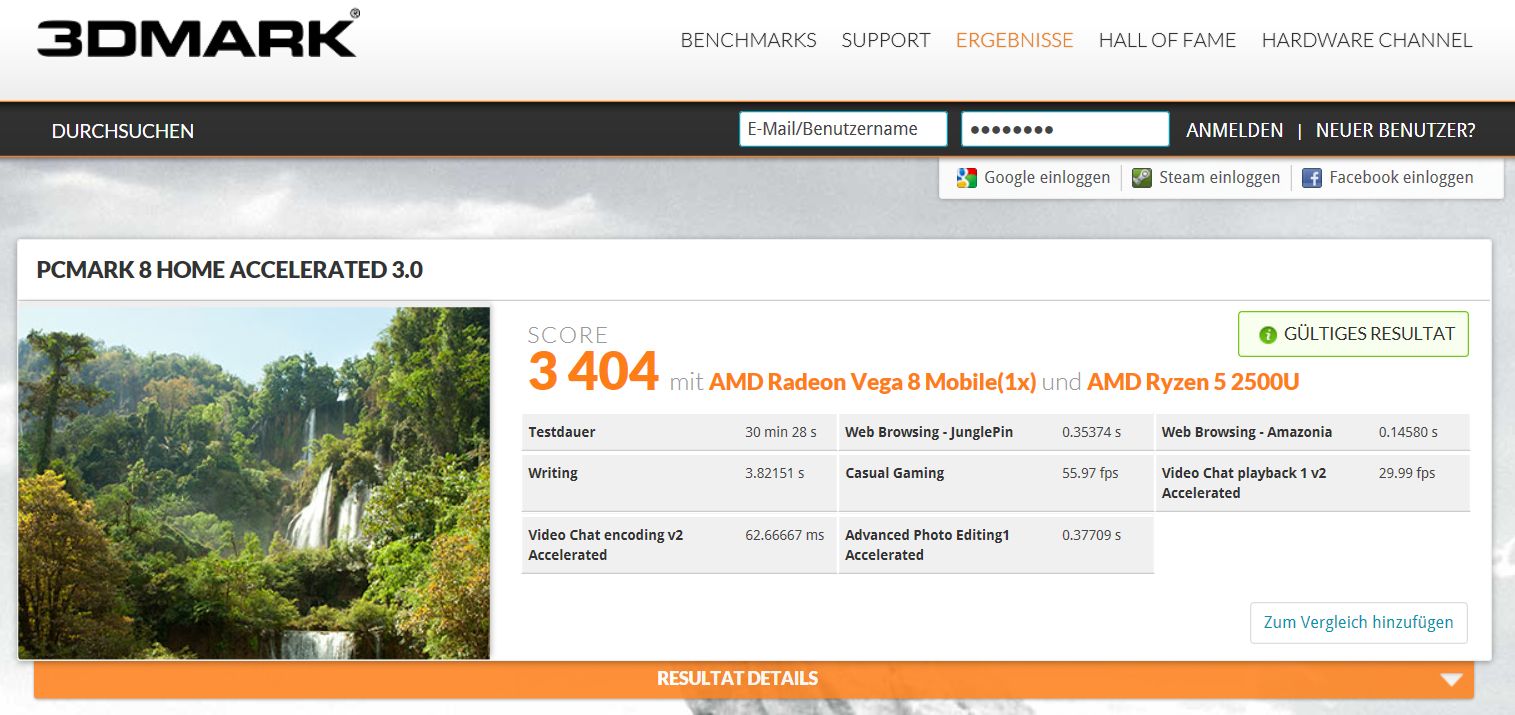Click the 0.14580 s value
Screen dimensions: 1515x715
[x=1408, y=432]
